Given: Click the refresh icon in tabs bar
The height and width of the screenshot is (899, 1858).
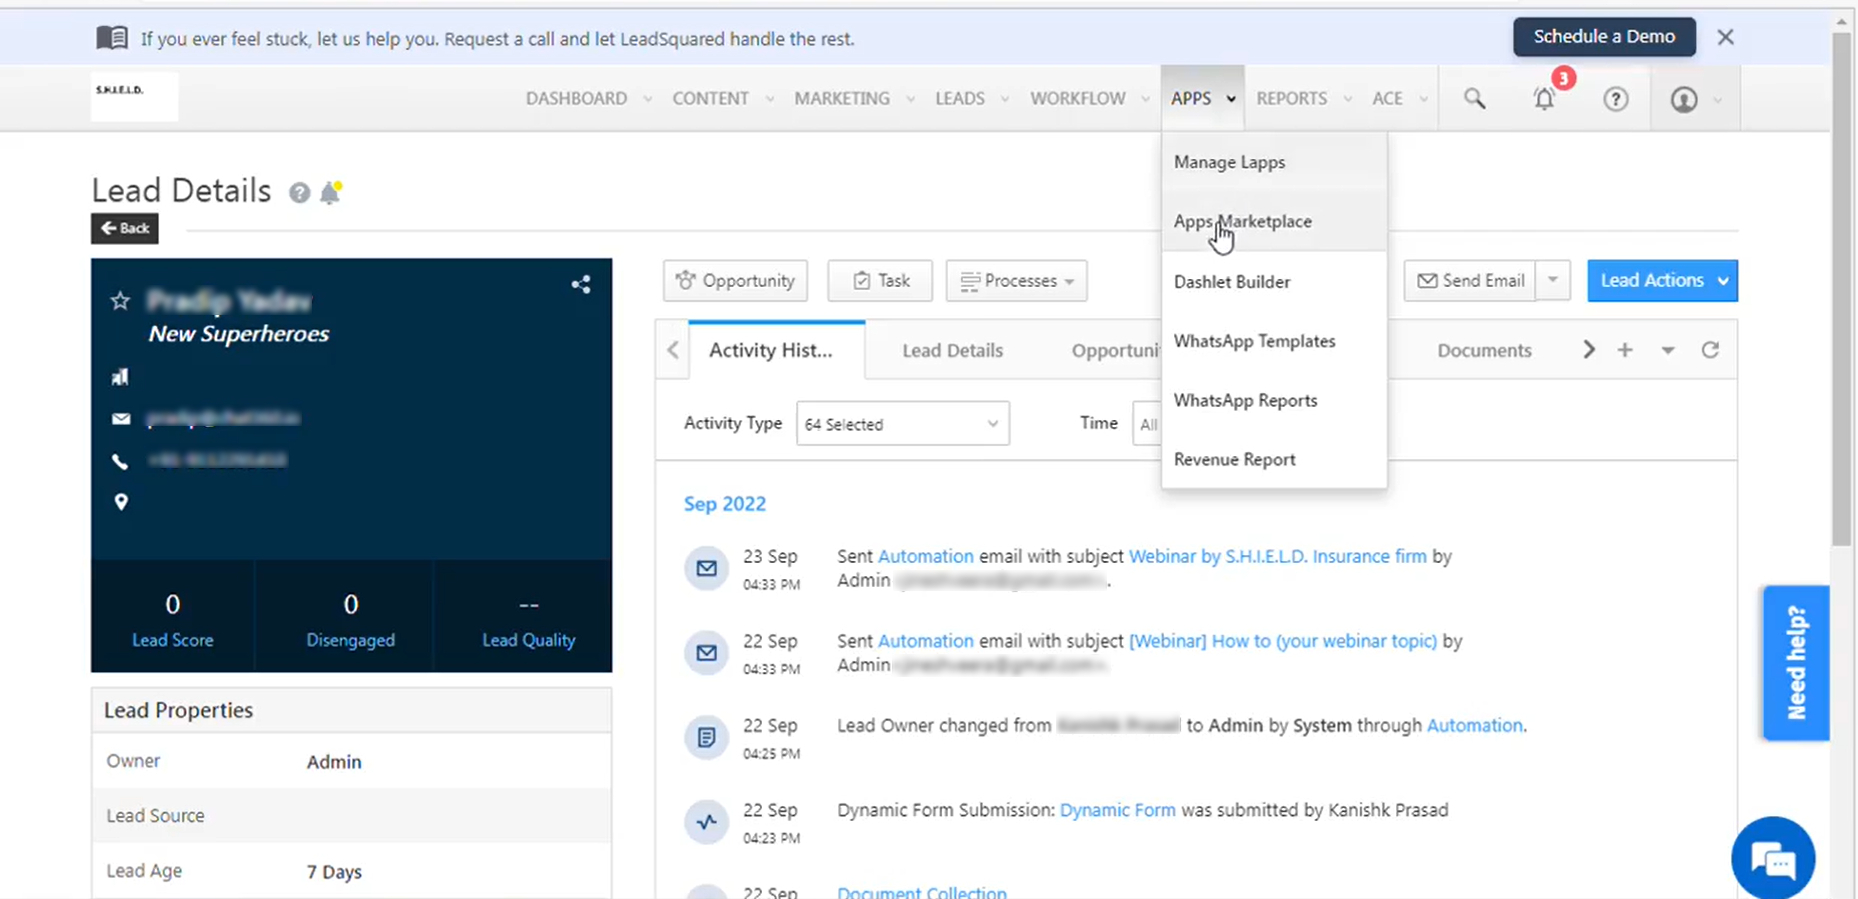Looking at the screenshot, I should click(x=1710, y=350).
